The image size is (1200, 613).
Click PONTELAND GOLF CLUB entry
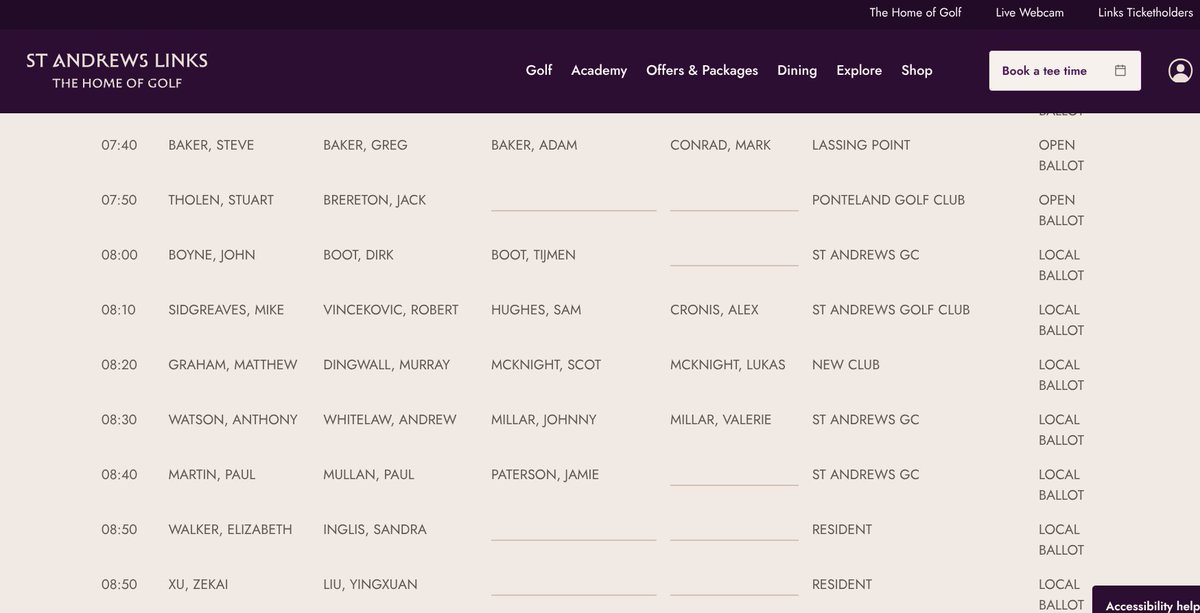tap(888, 200)
